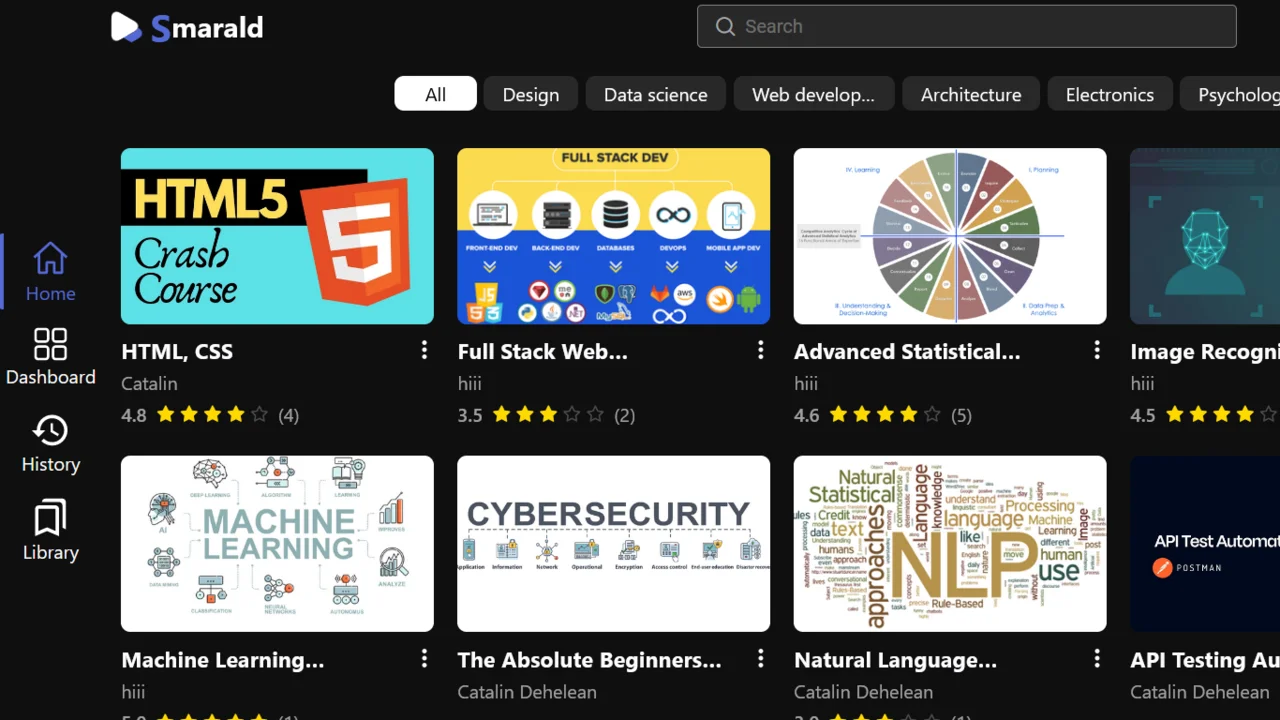Screen dimensions: 1280x720
Task: Click 'Catalin Dehelean' under Absolute Beginners course
Action: point(527,692)
